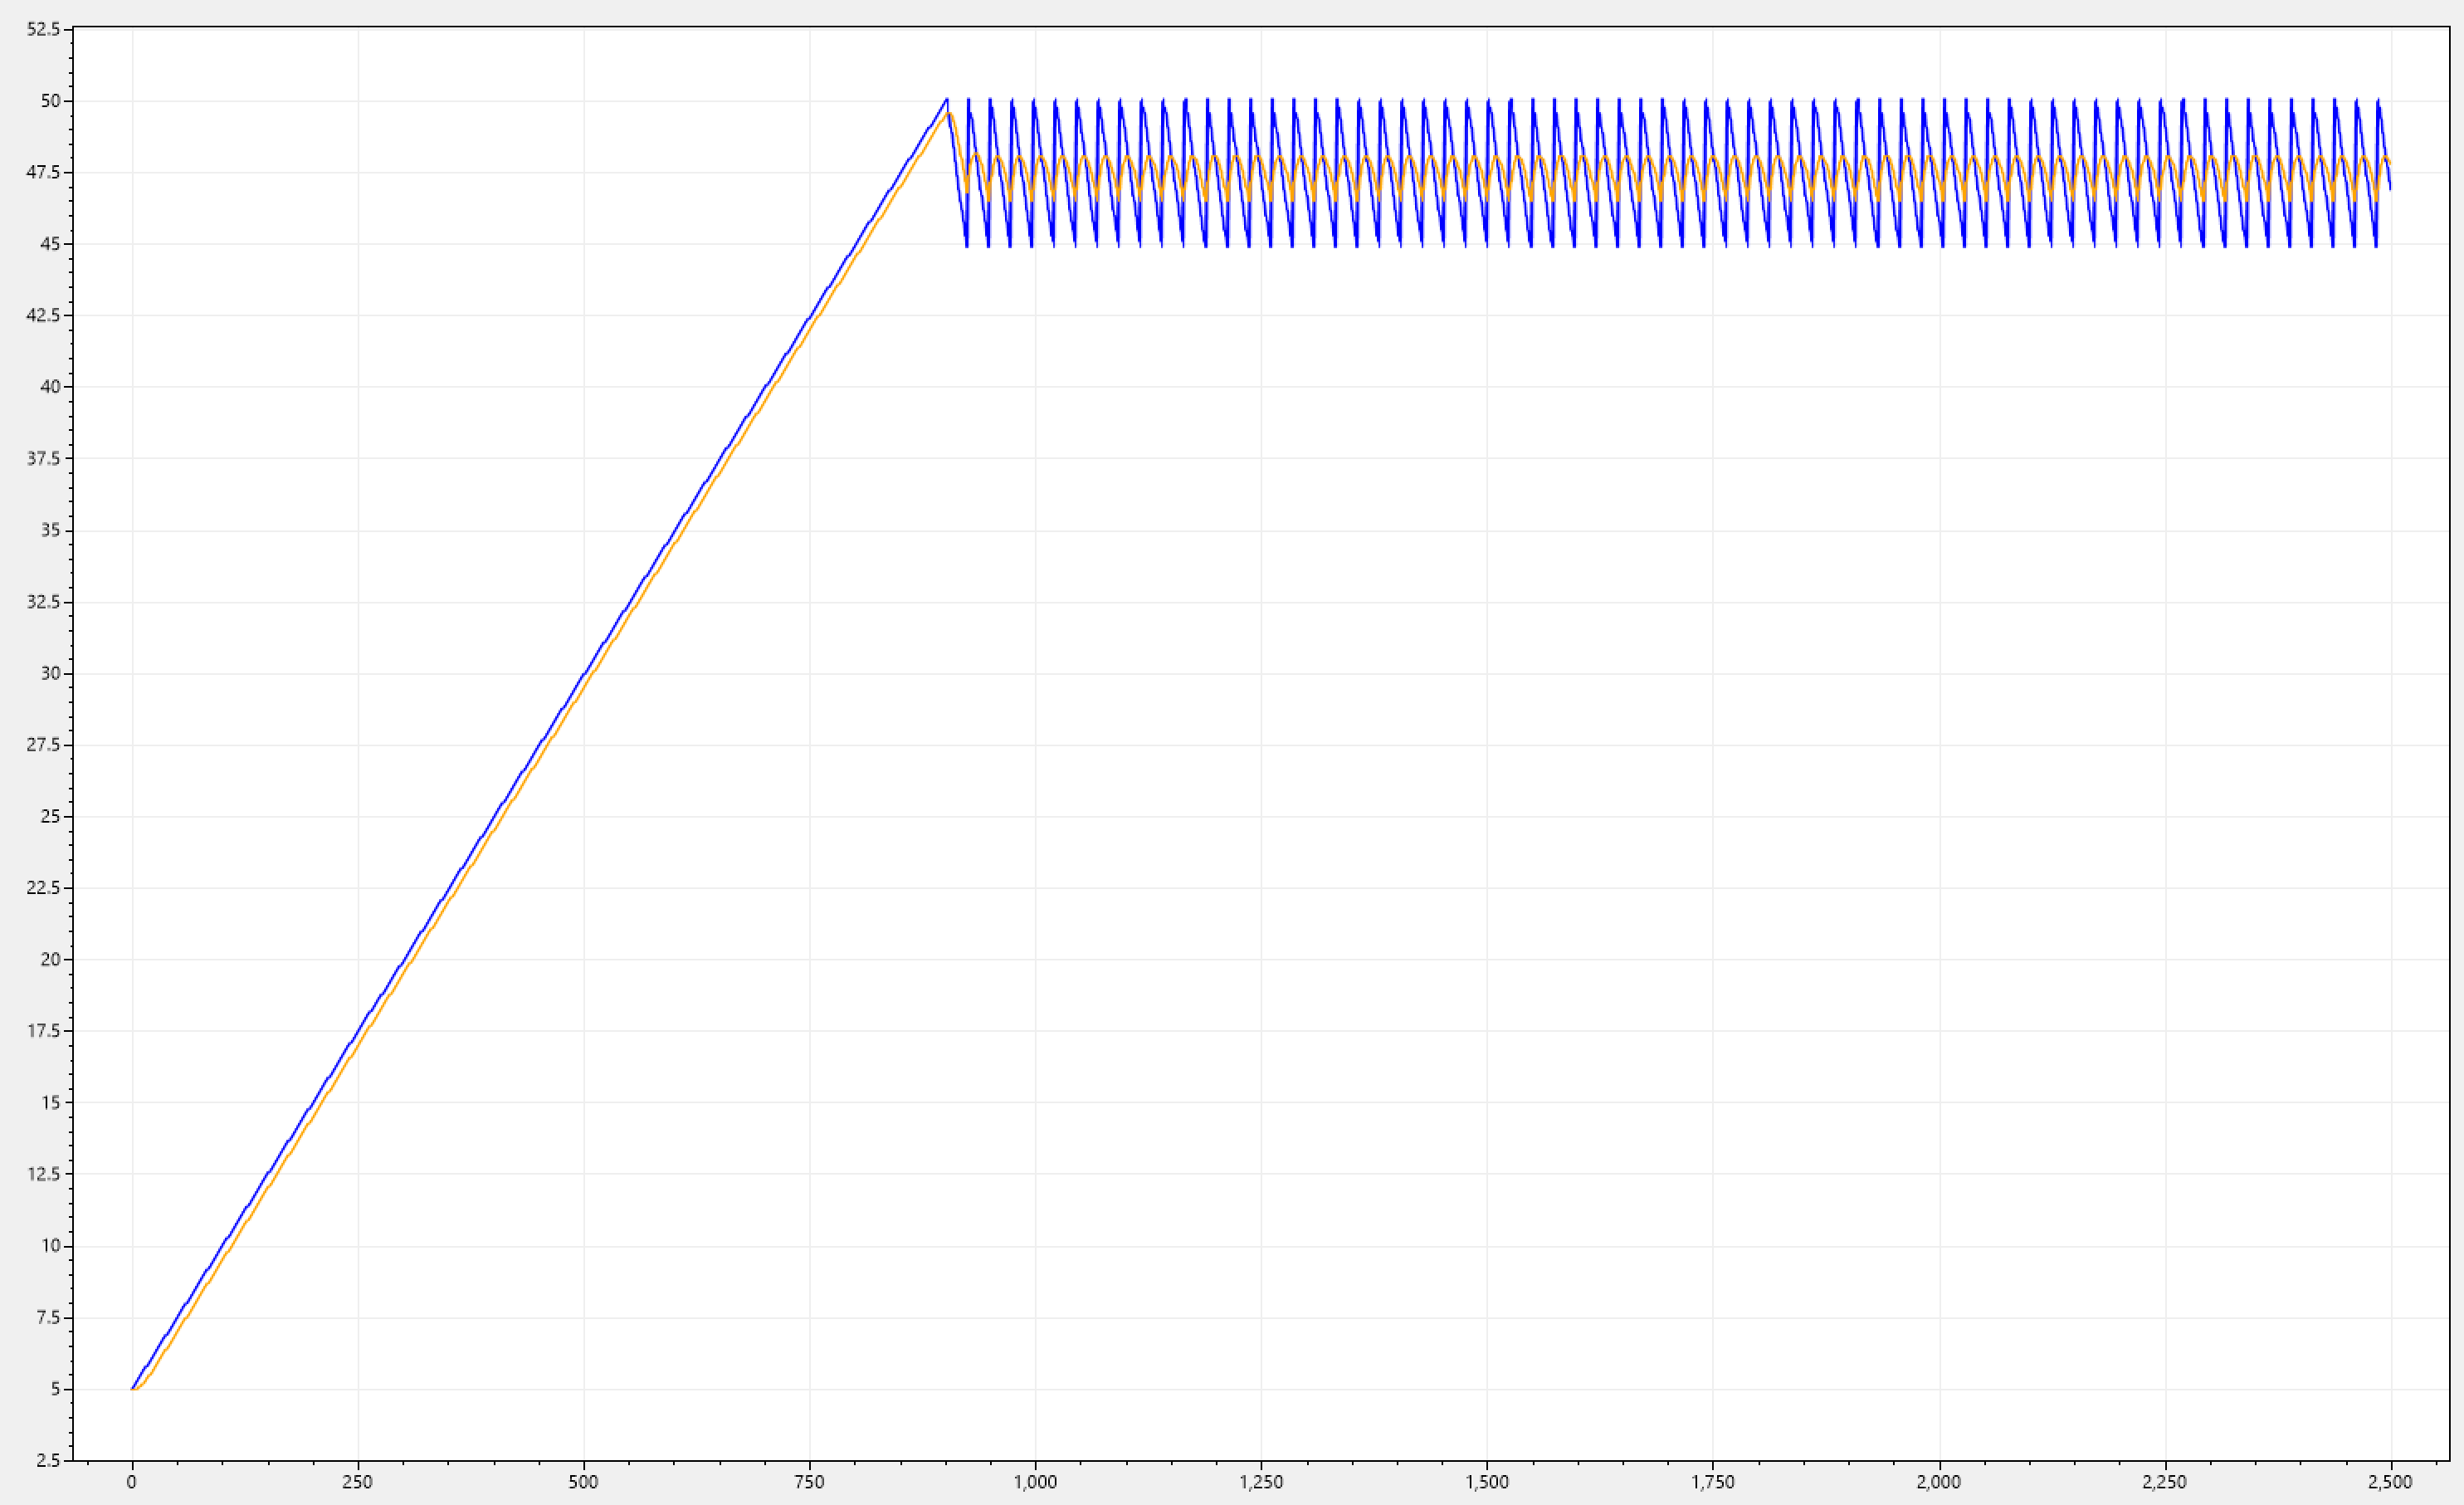Image resolution: width=2464 pixels, height=1505 pixels.
Task: Click the y-axis label 30
Action: (x=50, y=674)
